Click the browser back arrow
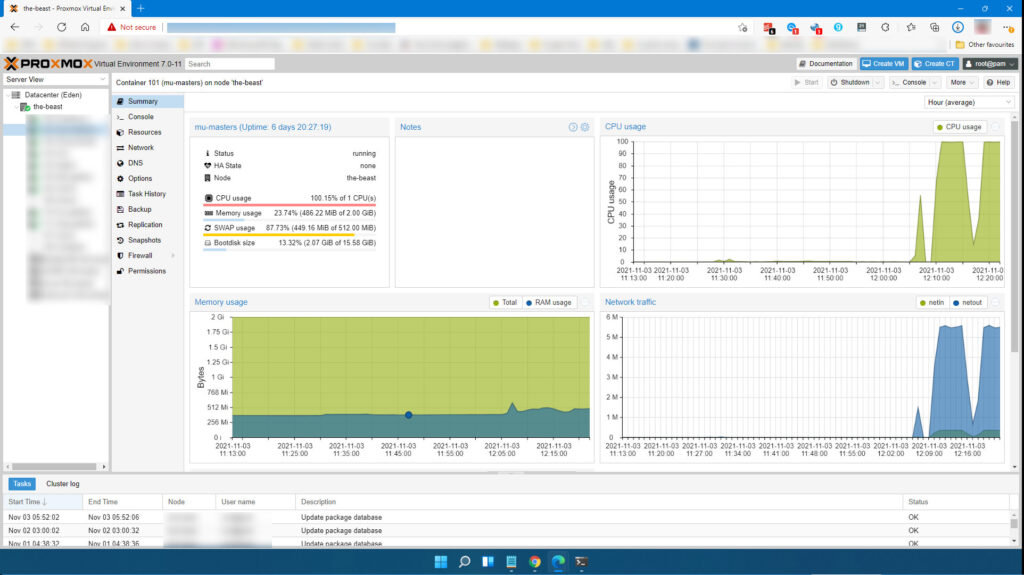This screenshot has height=575, width=1024. pos(15,27)
